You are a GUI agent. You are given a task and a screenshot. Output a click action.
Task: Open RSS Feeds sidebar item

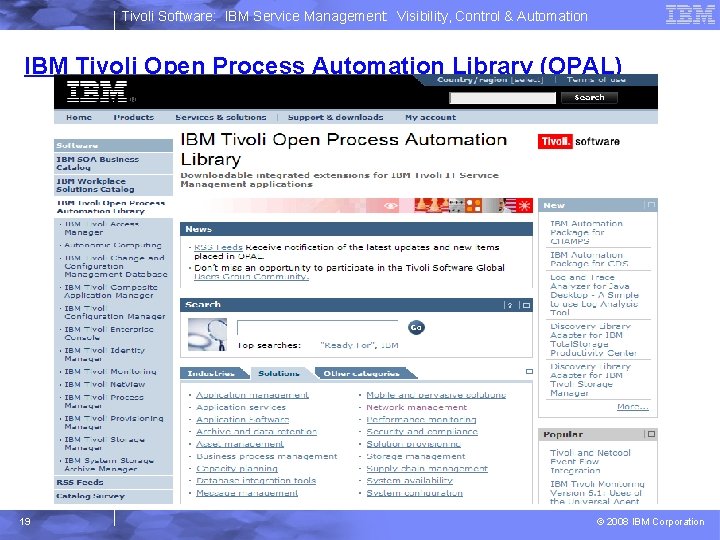[x=113, y=482]
